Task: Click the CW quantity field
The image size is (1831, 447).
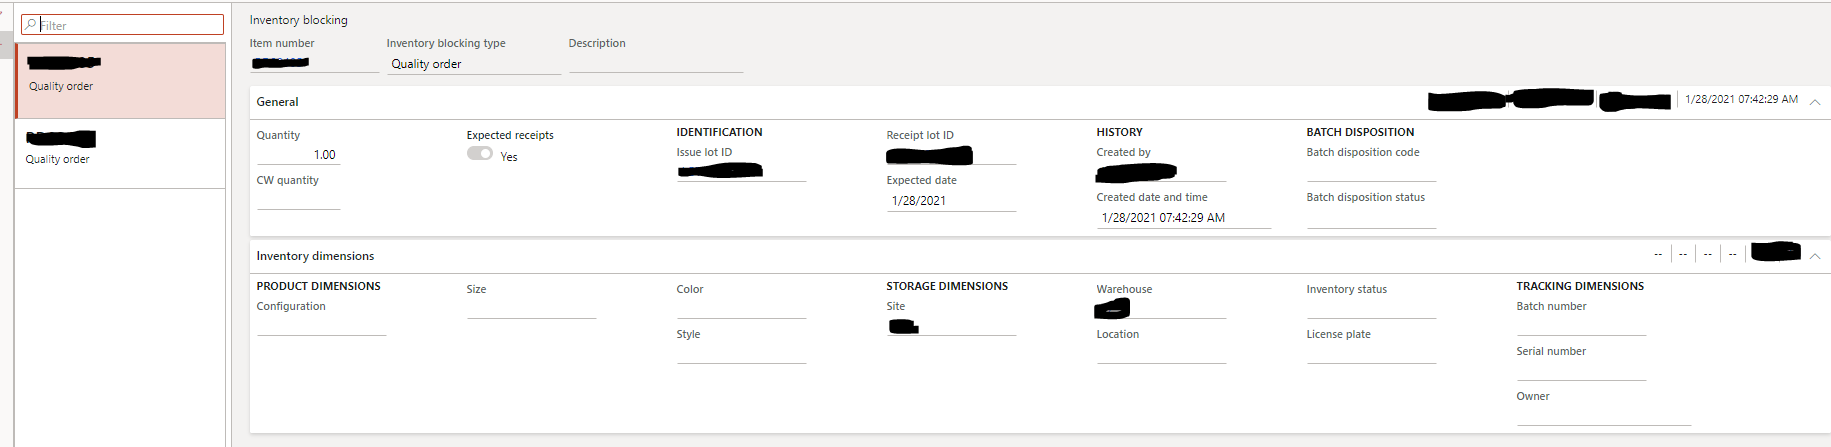Action: [298, 200]
